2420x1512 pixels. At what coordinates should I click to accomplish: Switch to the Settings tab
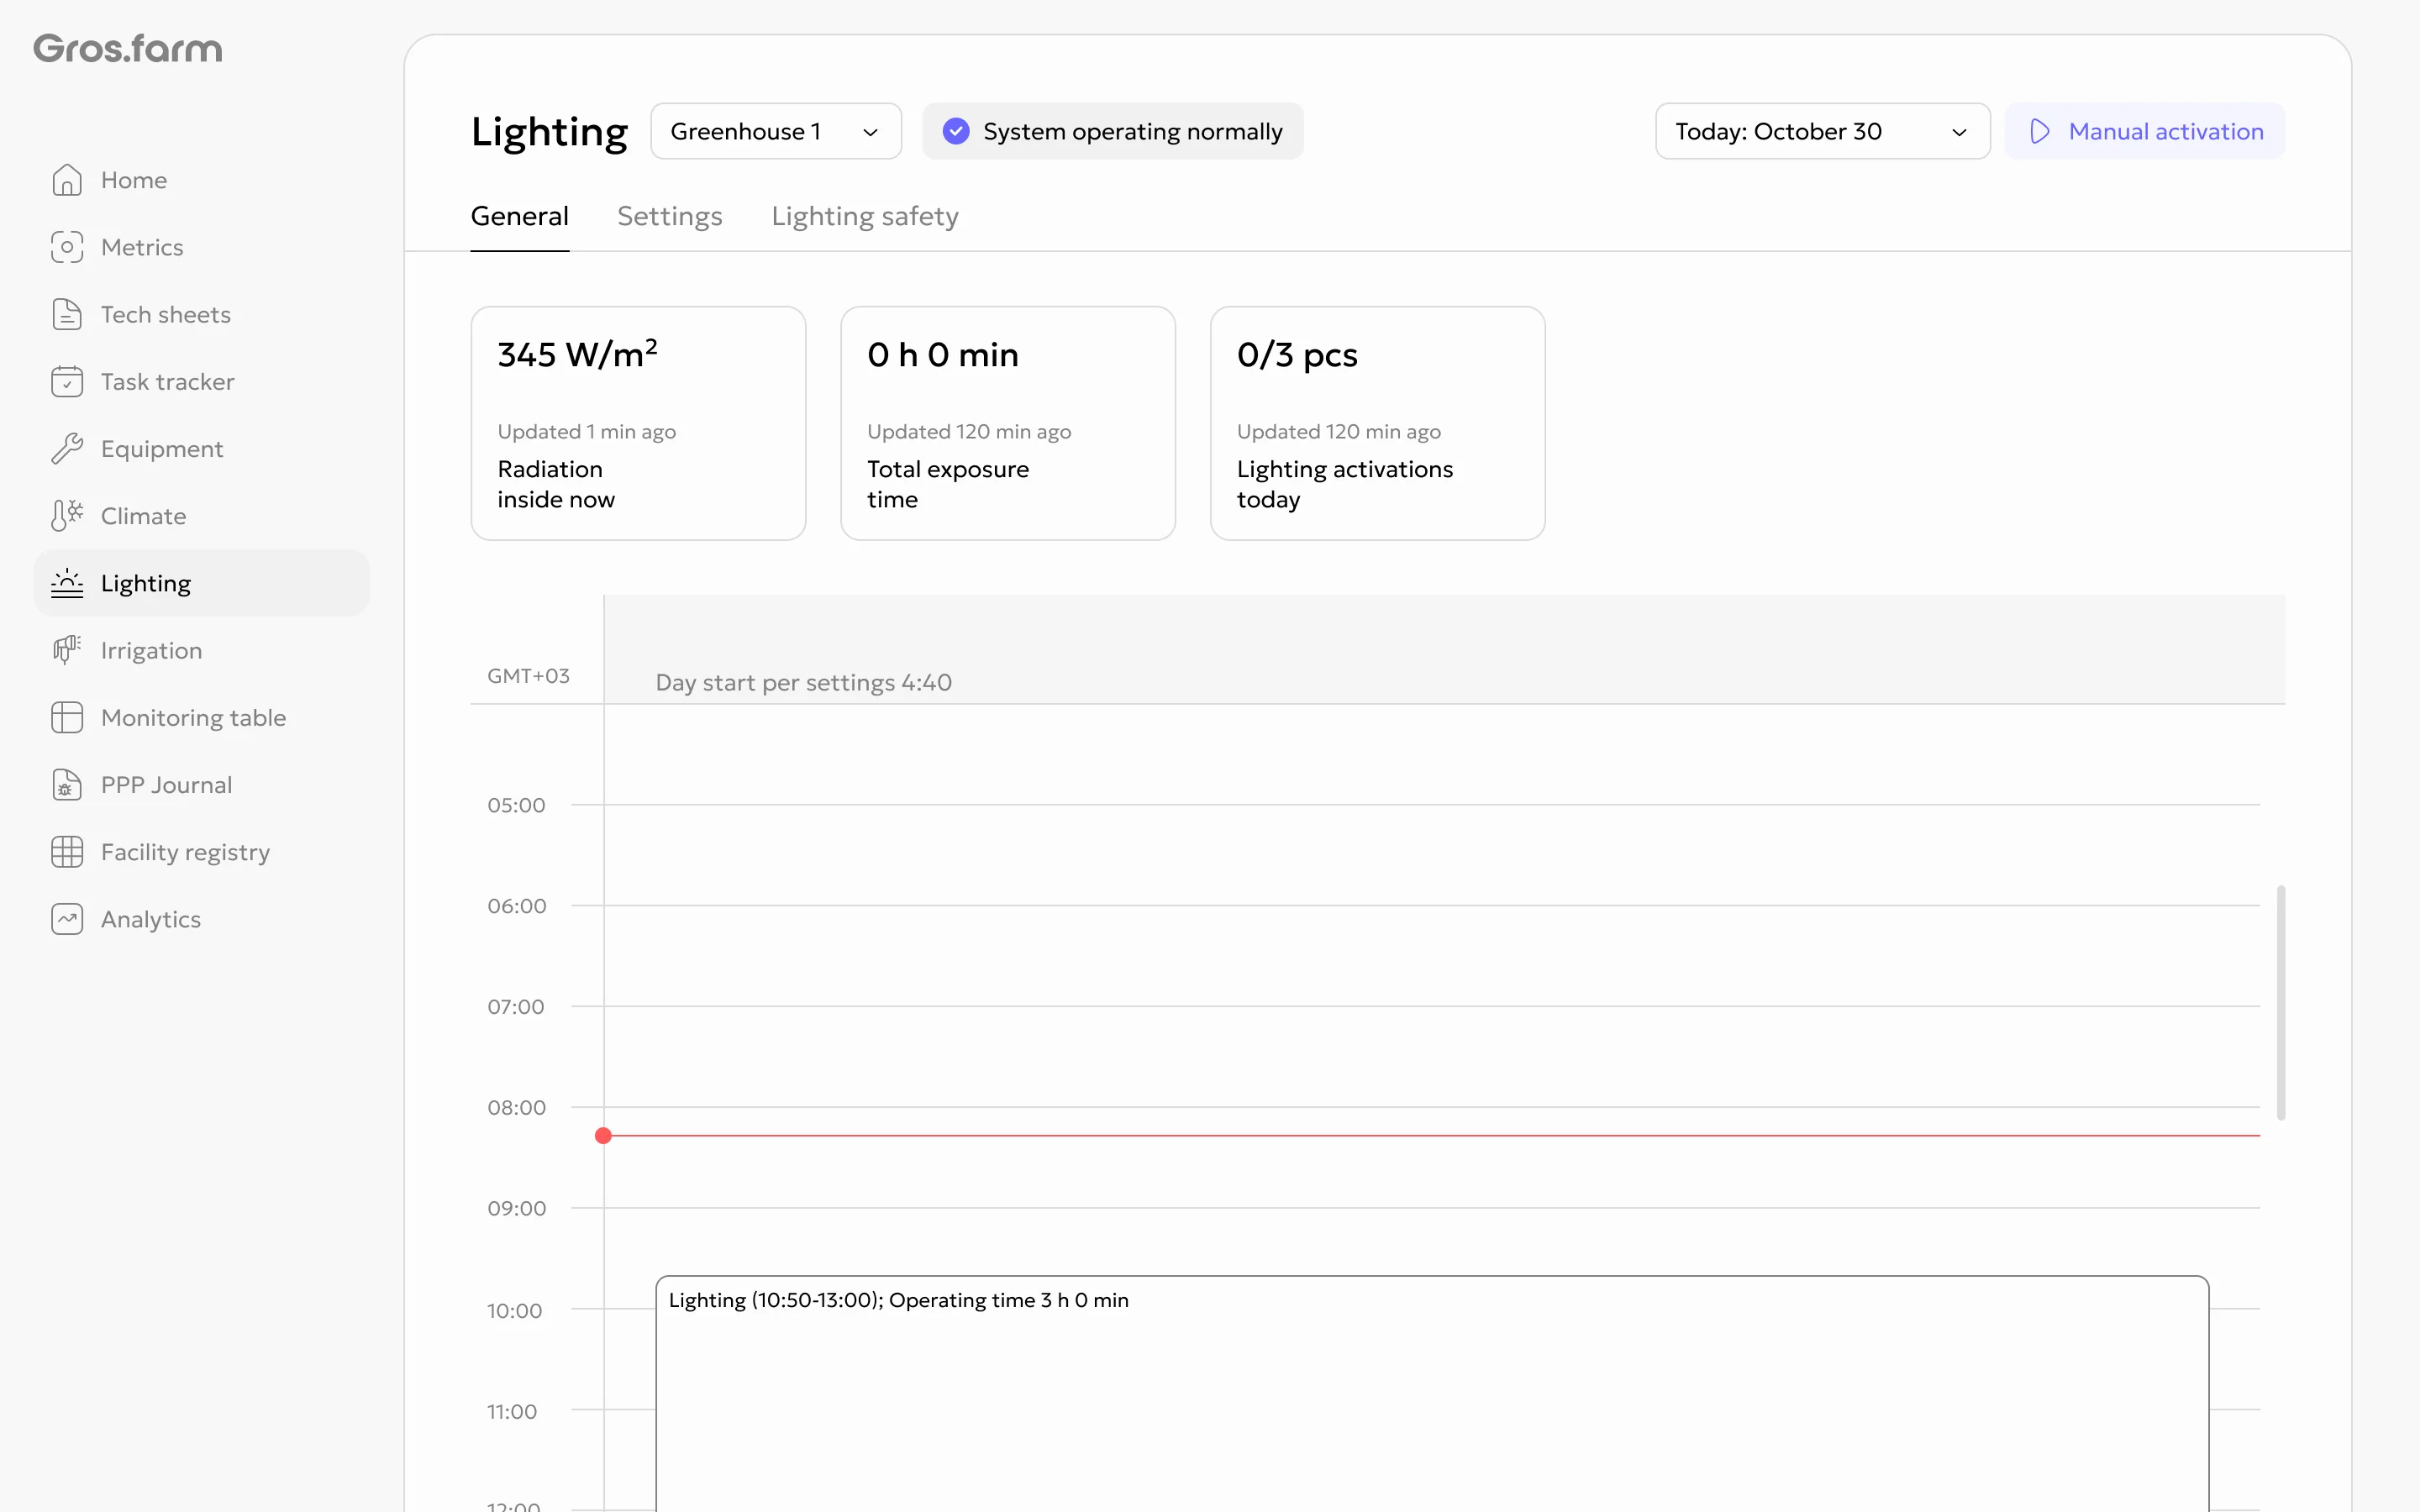point(669,216)
